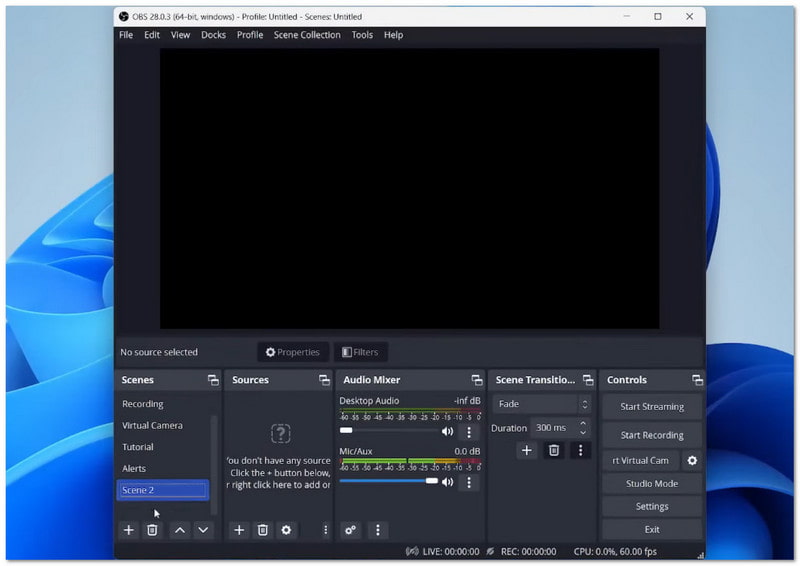This screenshot has height=566, width=800.
Task: Undock the Scene Transitions panel
Action: coord(588,380)
